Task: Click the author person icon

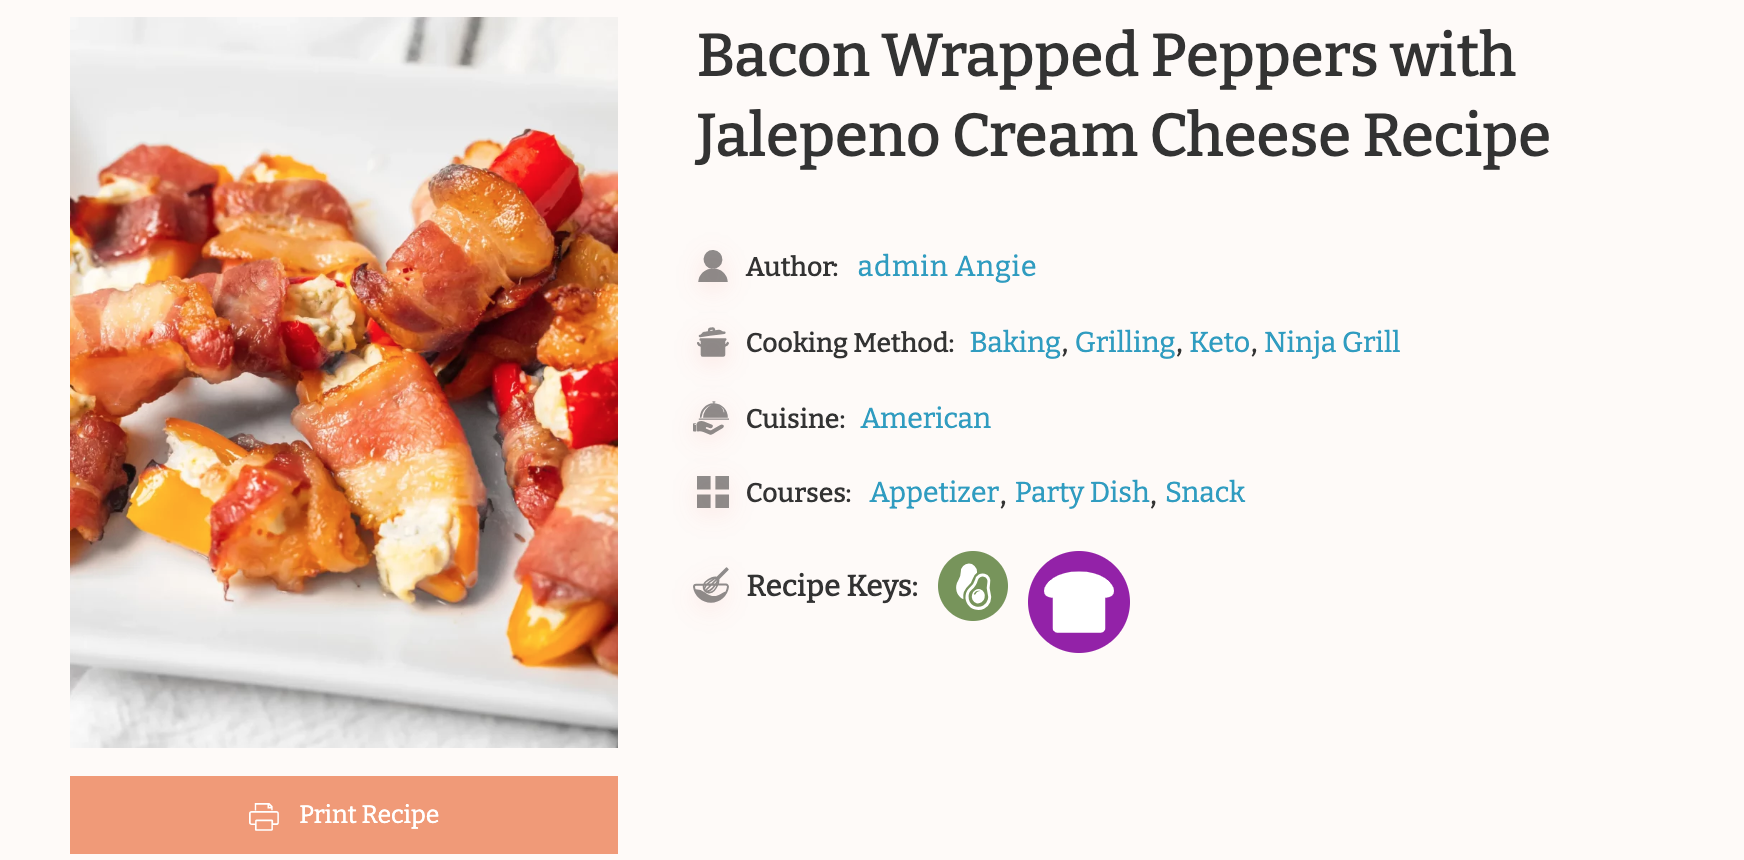Action: tap(713, 266)
